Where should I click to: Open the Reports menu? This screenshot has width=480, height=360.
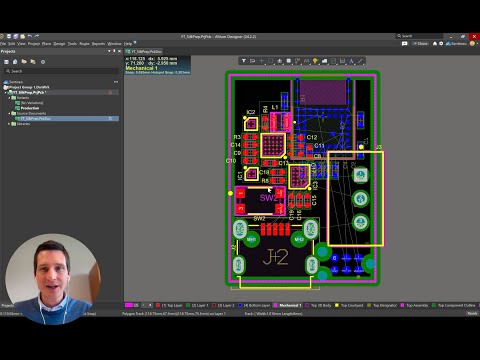point(98,44)
